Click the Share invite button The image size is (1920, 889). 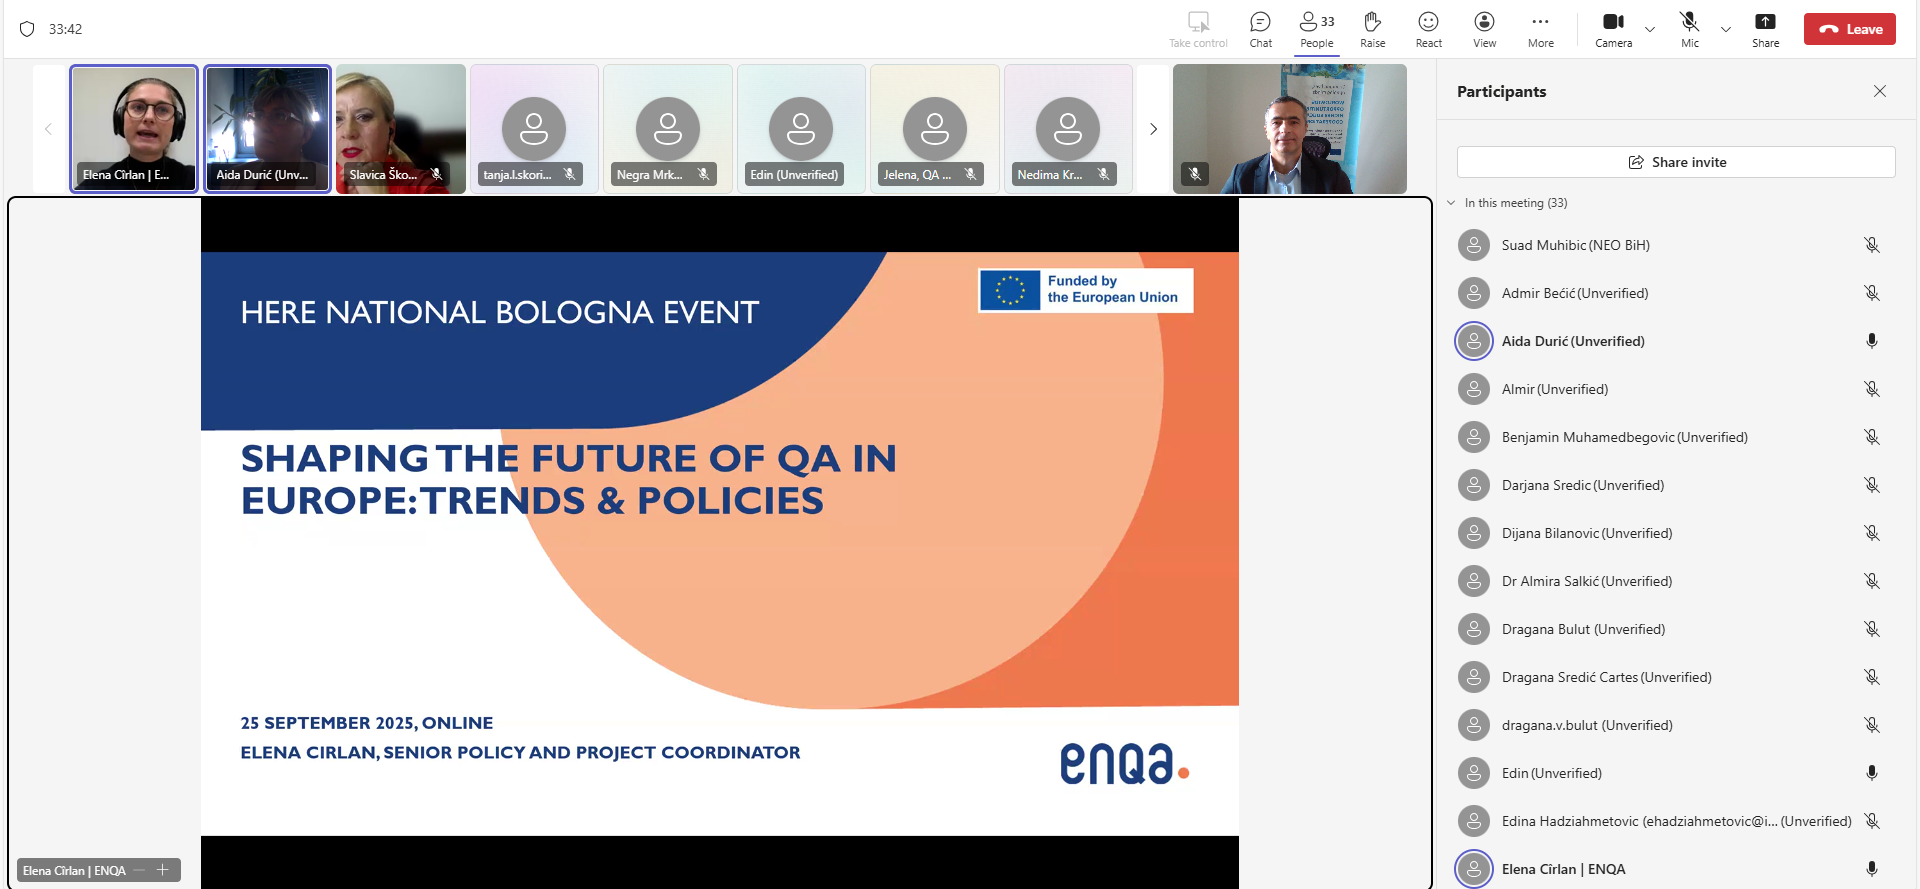[1676, 162]
